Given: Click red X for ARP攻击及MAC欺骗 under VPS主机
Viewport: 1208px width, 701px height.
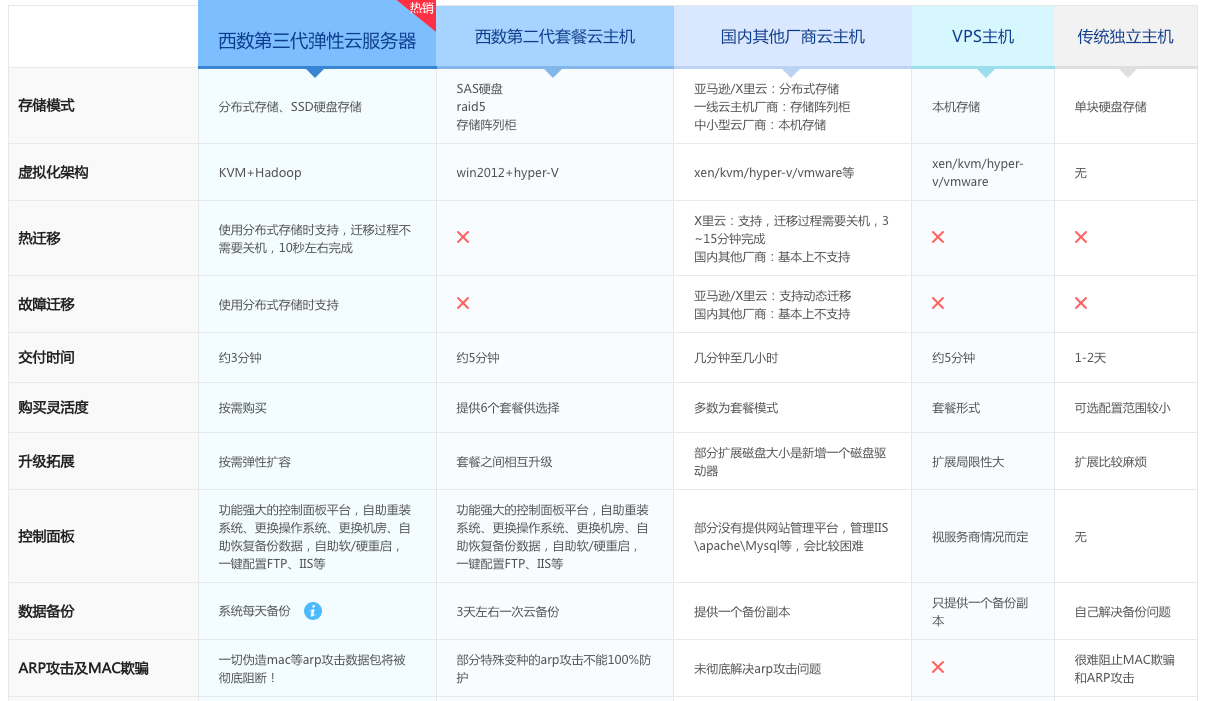Looking at the screenshot, I should point(938,667).
